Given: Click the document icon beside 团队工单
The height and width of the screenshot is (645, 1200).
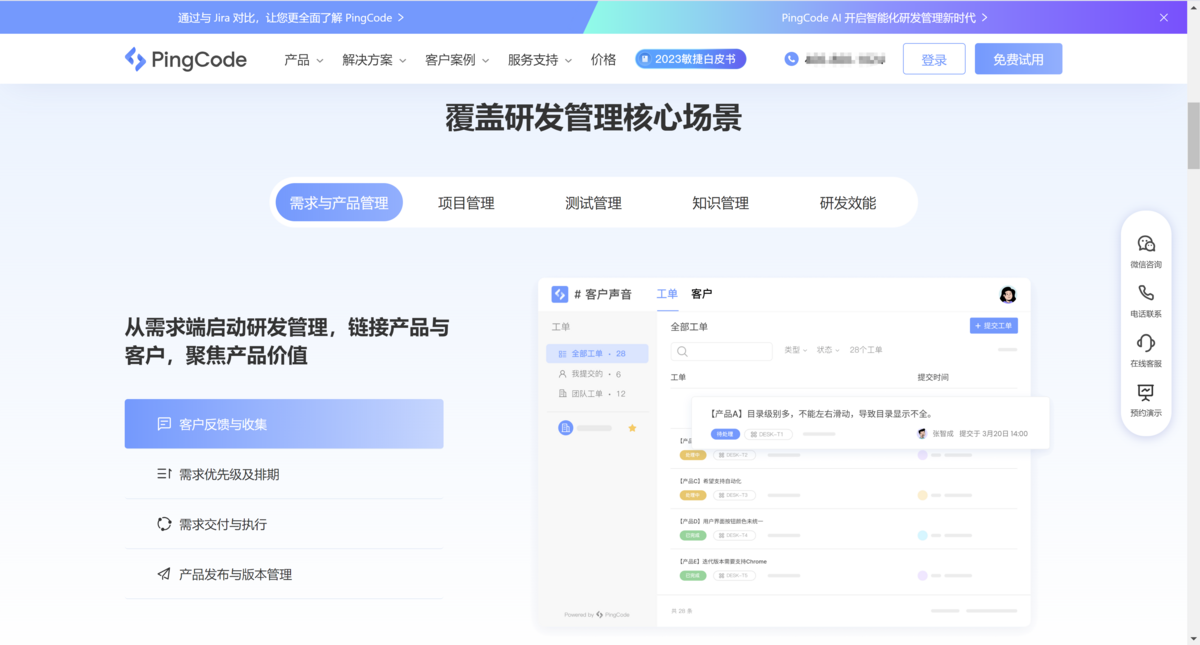Looking at the screenshot, I should (x=562, y=394).
